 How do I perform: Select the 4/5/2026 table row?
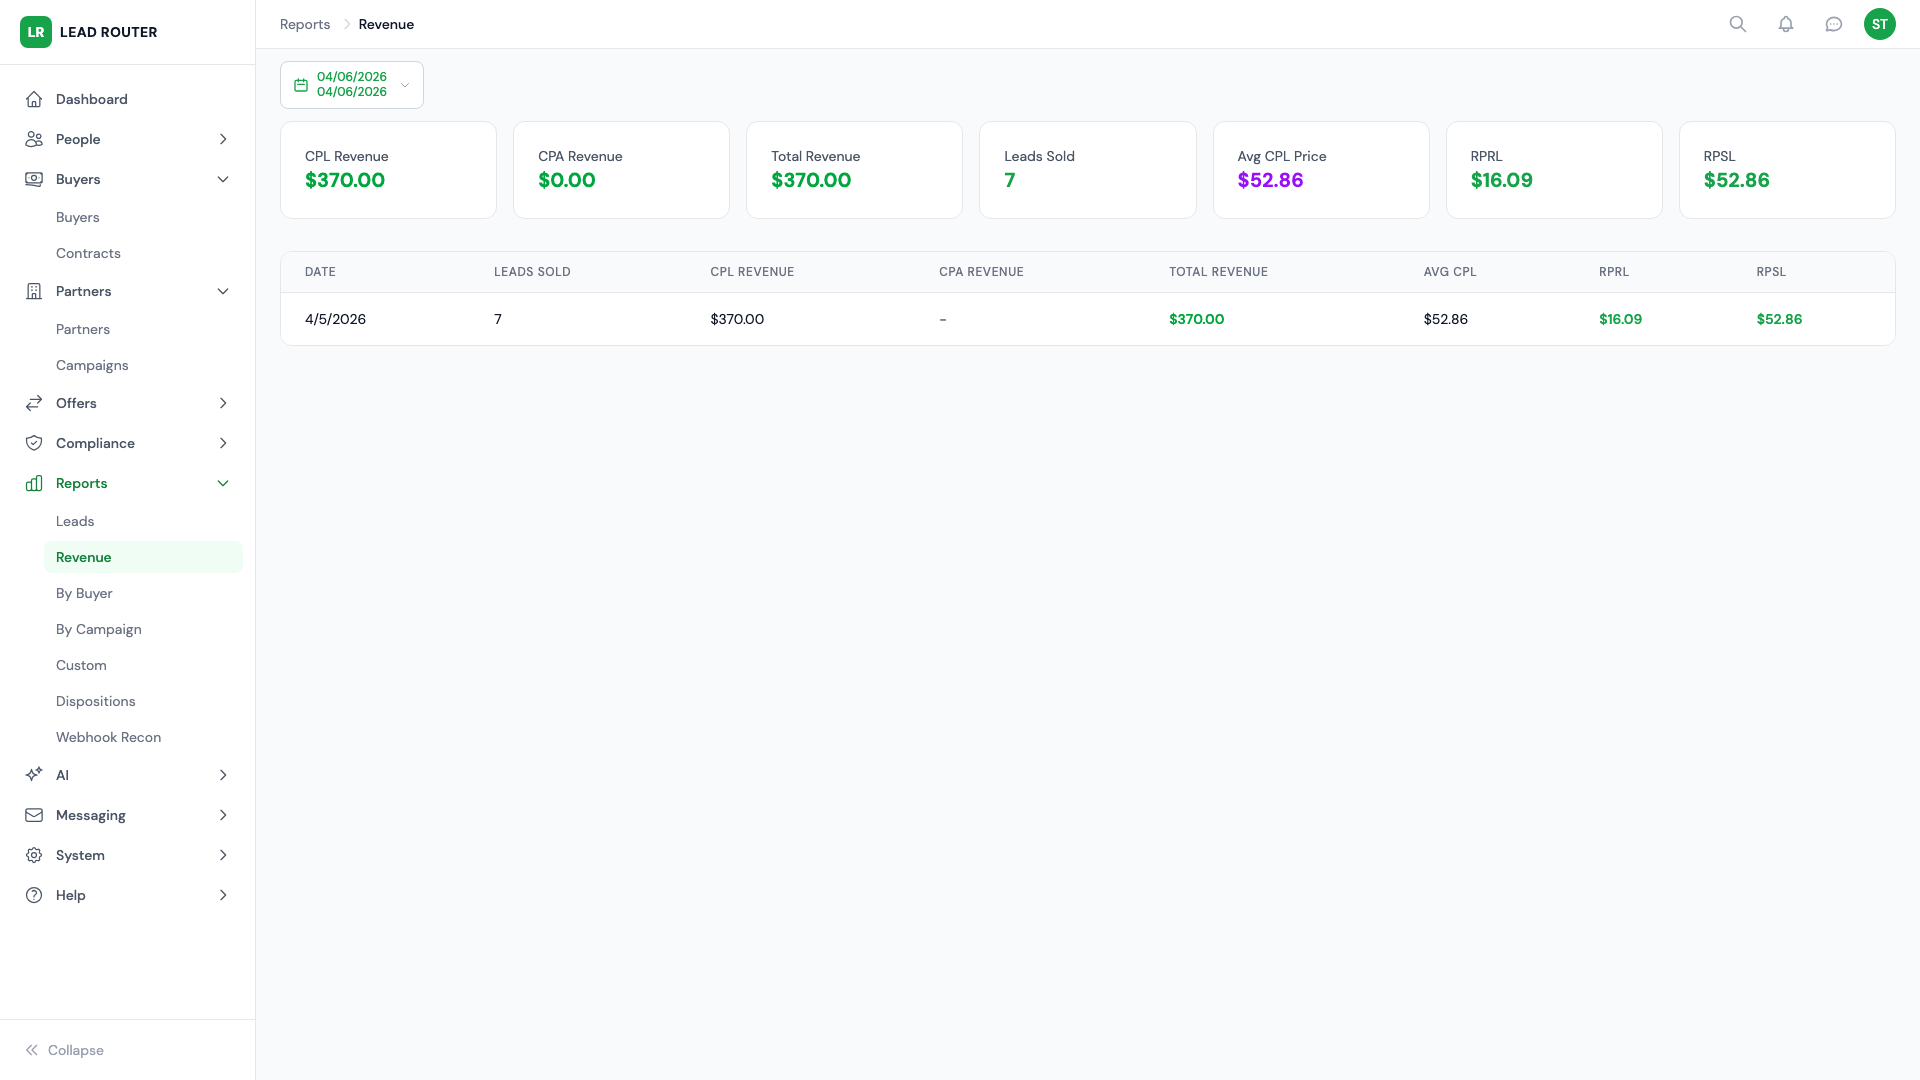[x=335, y=319]
